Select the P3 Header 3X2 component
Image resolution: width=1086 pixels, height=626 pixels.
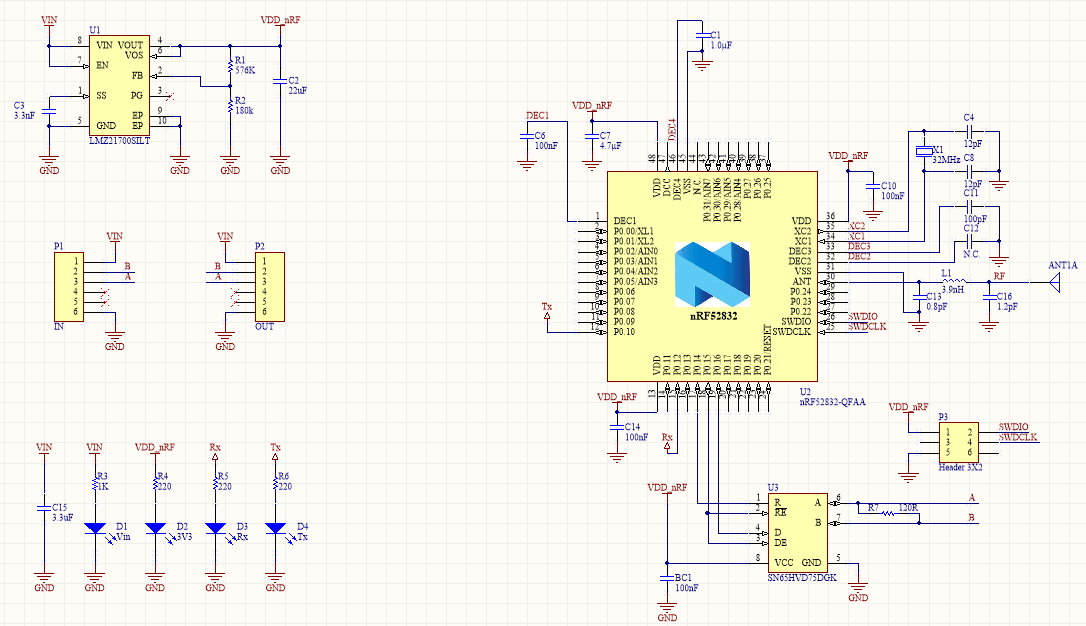point(959,442)
